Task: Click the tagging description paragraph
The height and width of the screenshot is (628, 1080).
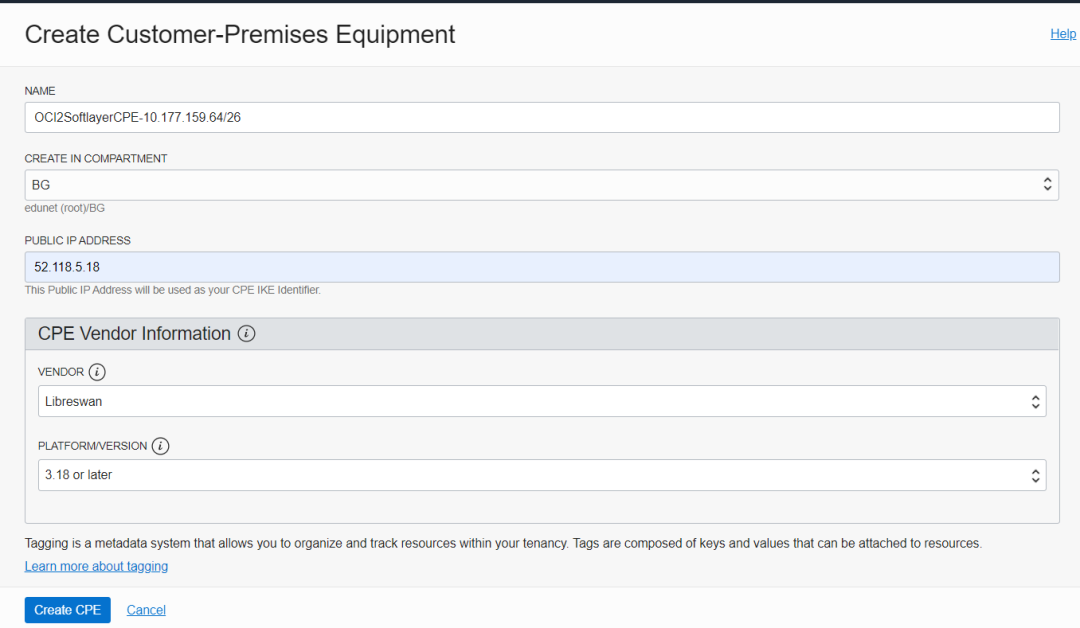Action: coord(503,543)
